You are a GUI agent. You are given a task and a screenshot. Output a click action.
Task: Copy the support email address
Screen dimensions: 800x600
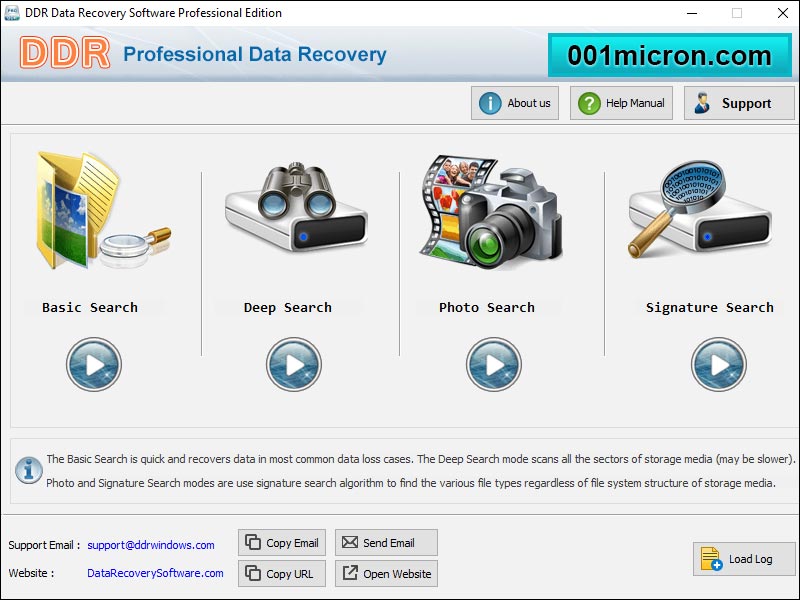282,542
